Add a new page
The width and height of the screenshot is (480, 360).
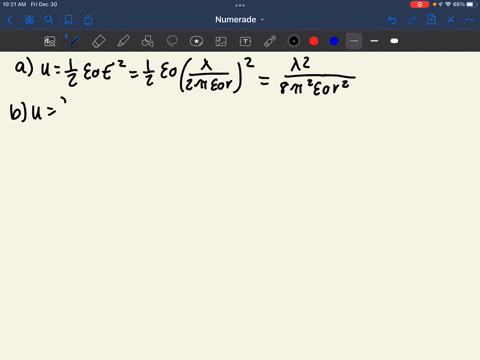[x=431, y=20]
